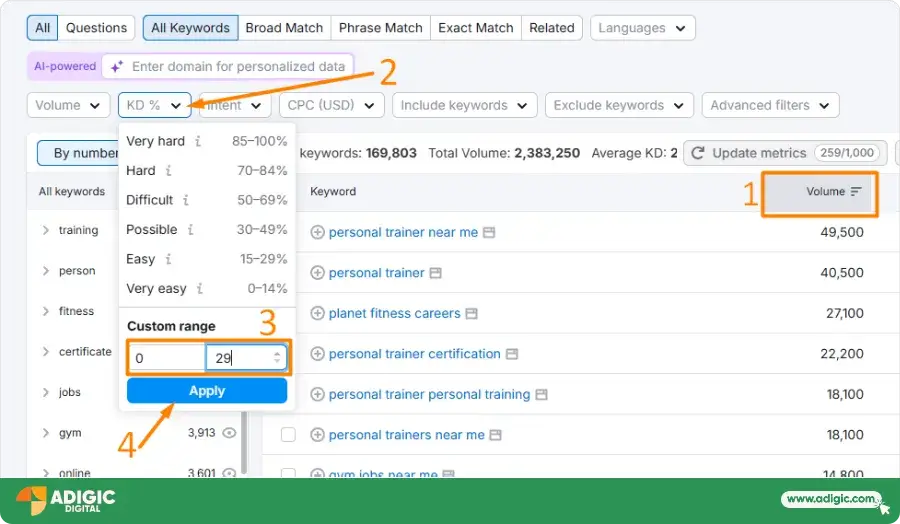Choose the Possible 30-49% option
Viewport: 900px width, 524px height.
click(x=207, y=230)
